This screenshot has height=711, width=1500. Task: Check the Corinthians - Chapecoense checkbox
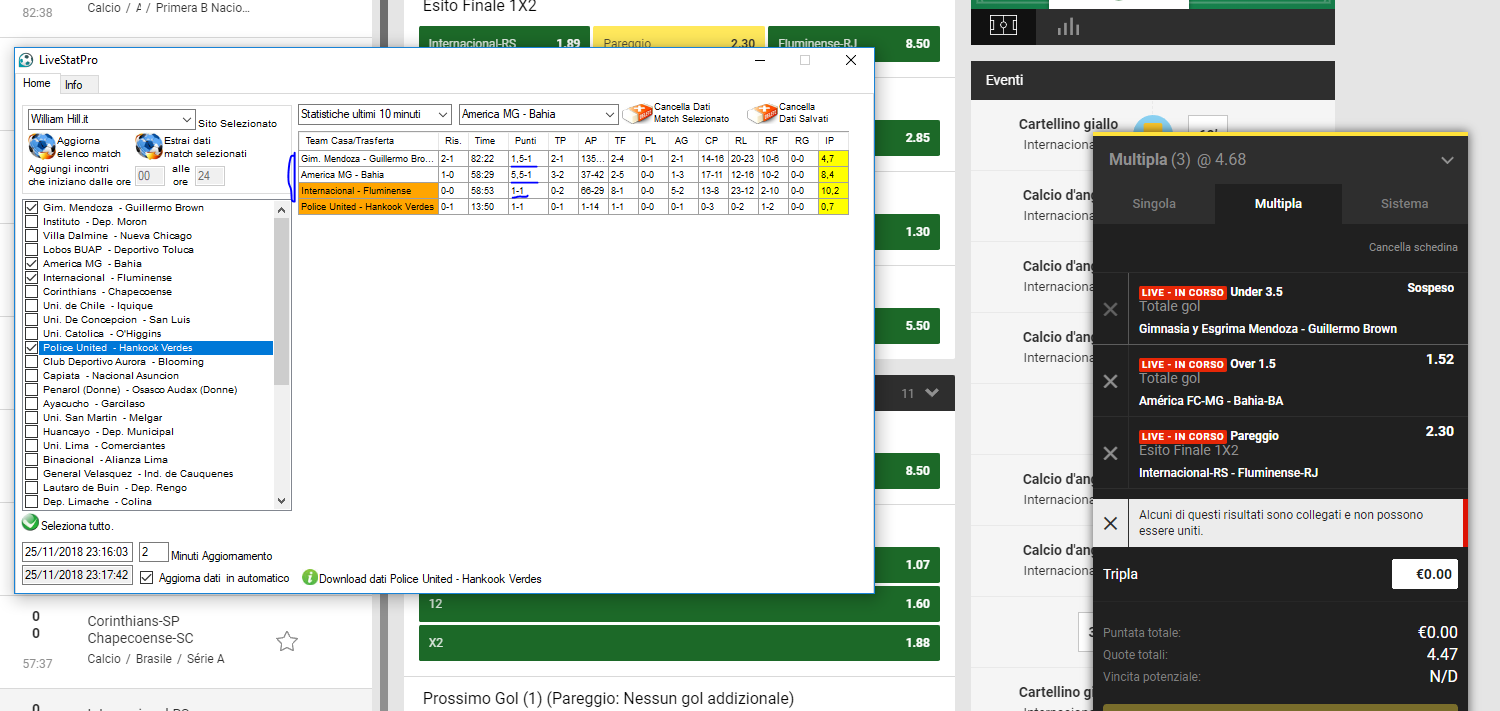click(x=31, y=292)
